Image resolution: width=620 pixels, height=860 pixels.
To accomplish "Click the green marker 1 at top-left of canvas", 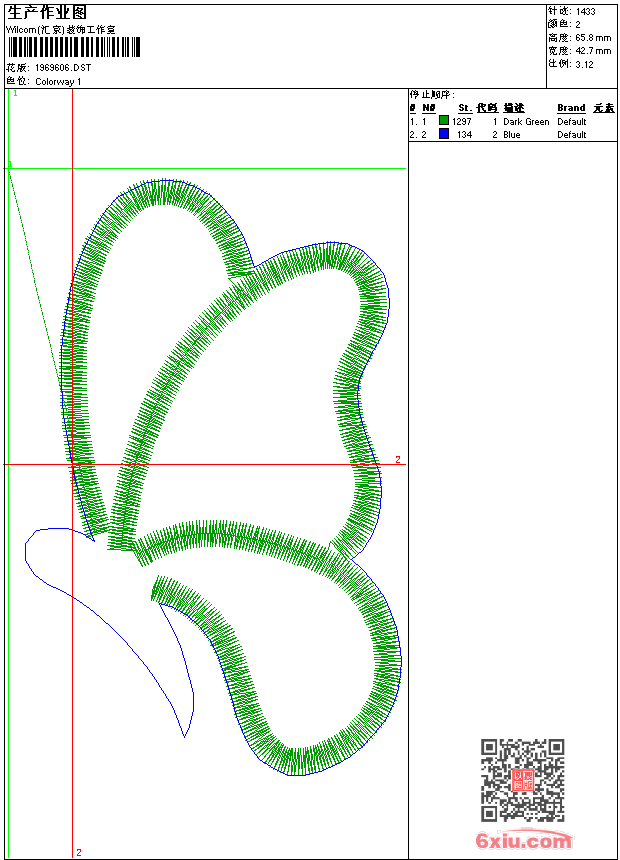I will click(15, 93).
